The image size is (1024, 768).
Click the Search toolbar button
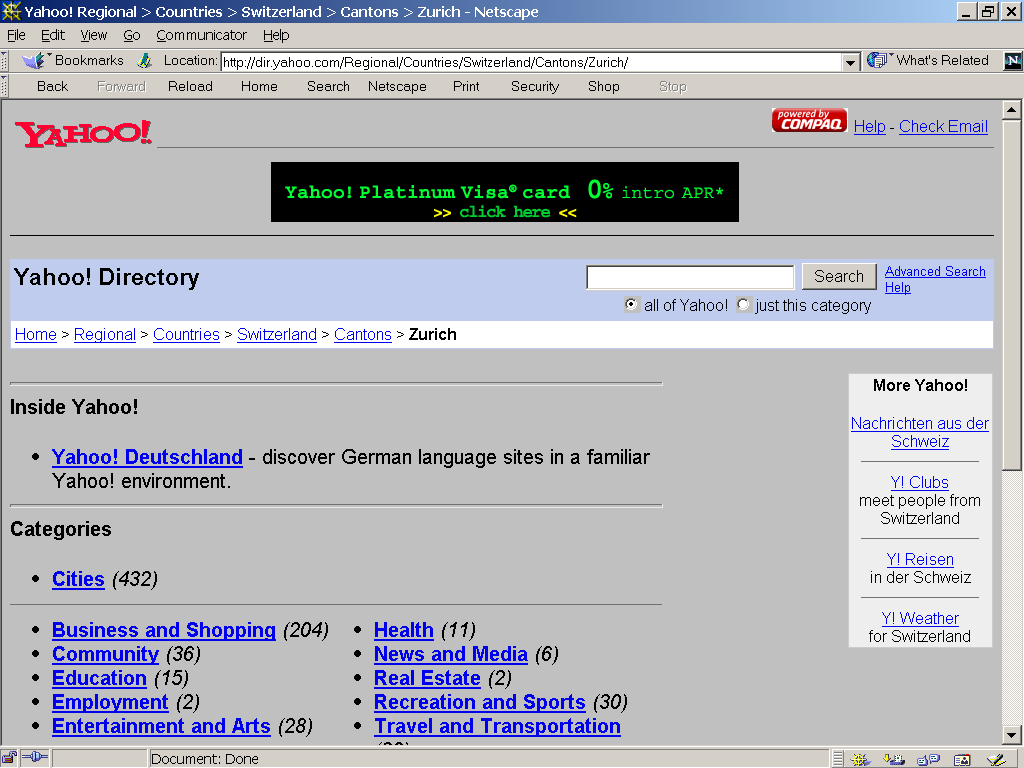tap(328, 86)
